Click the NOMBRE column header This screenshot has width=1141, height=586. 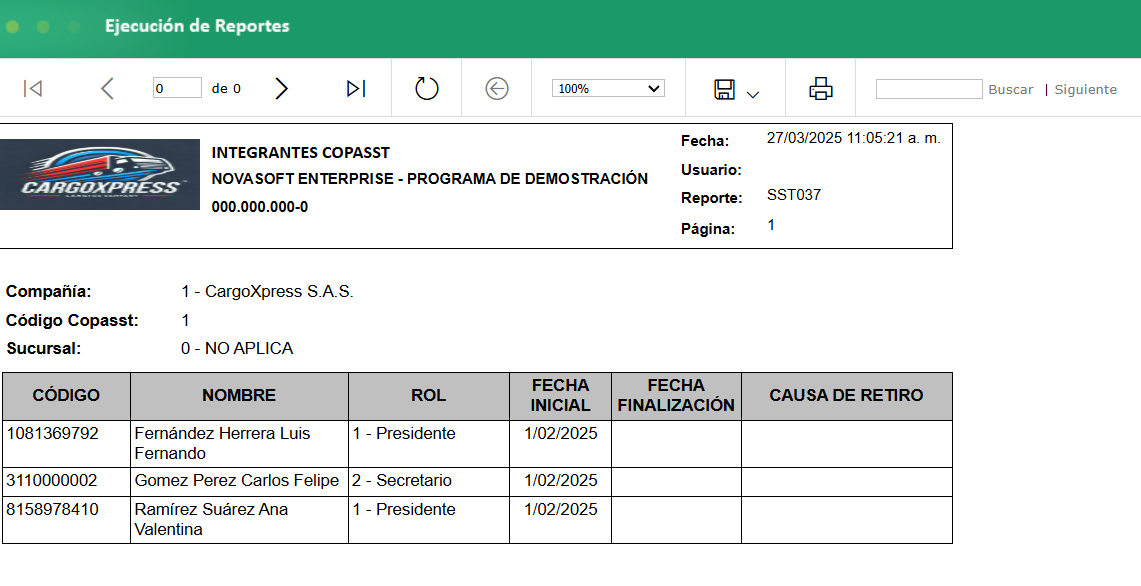pyautogui.click(x=238, y=395)
